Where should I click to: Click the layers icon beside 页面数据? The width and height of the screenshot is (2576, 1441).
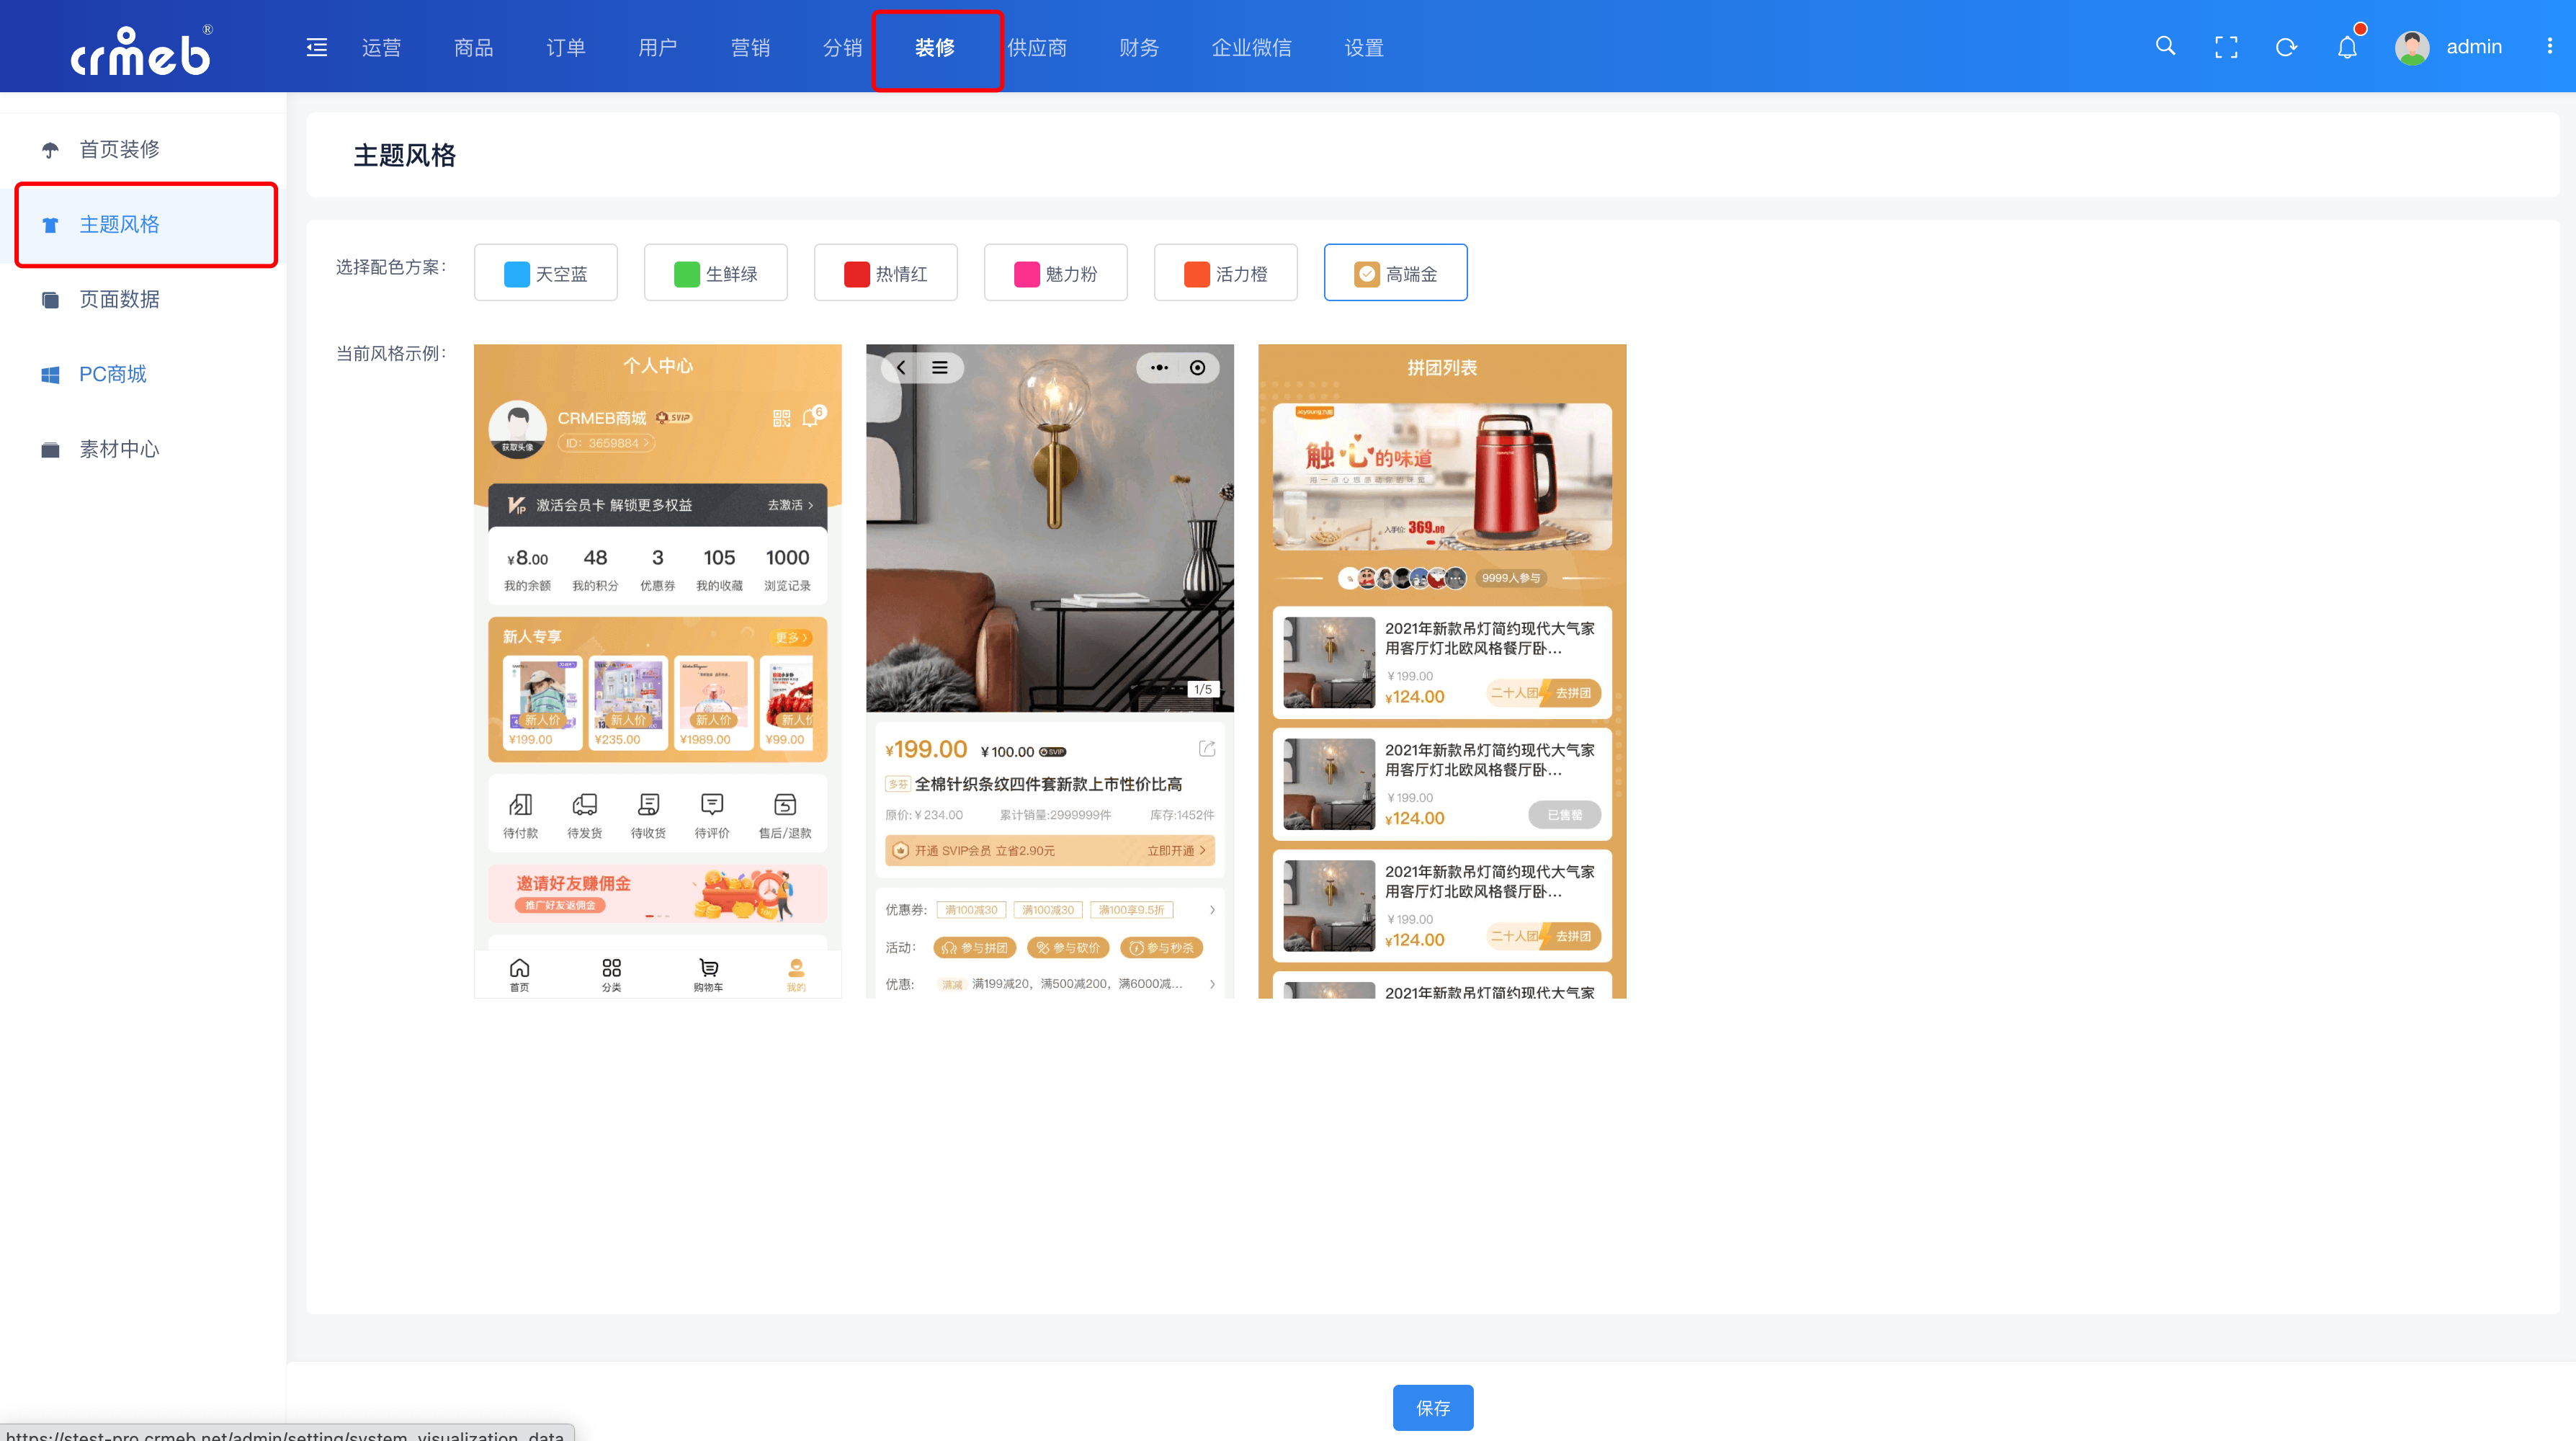(x=50, y=300)
